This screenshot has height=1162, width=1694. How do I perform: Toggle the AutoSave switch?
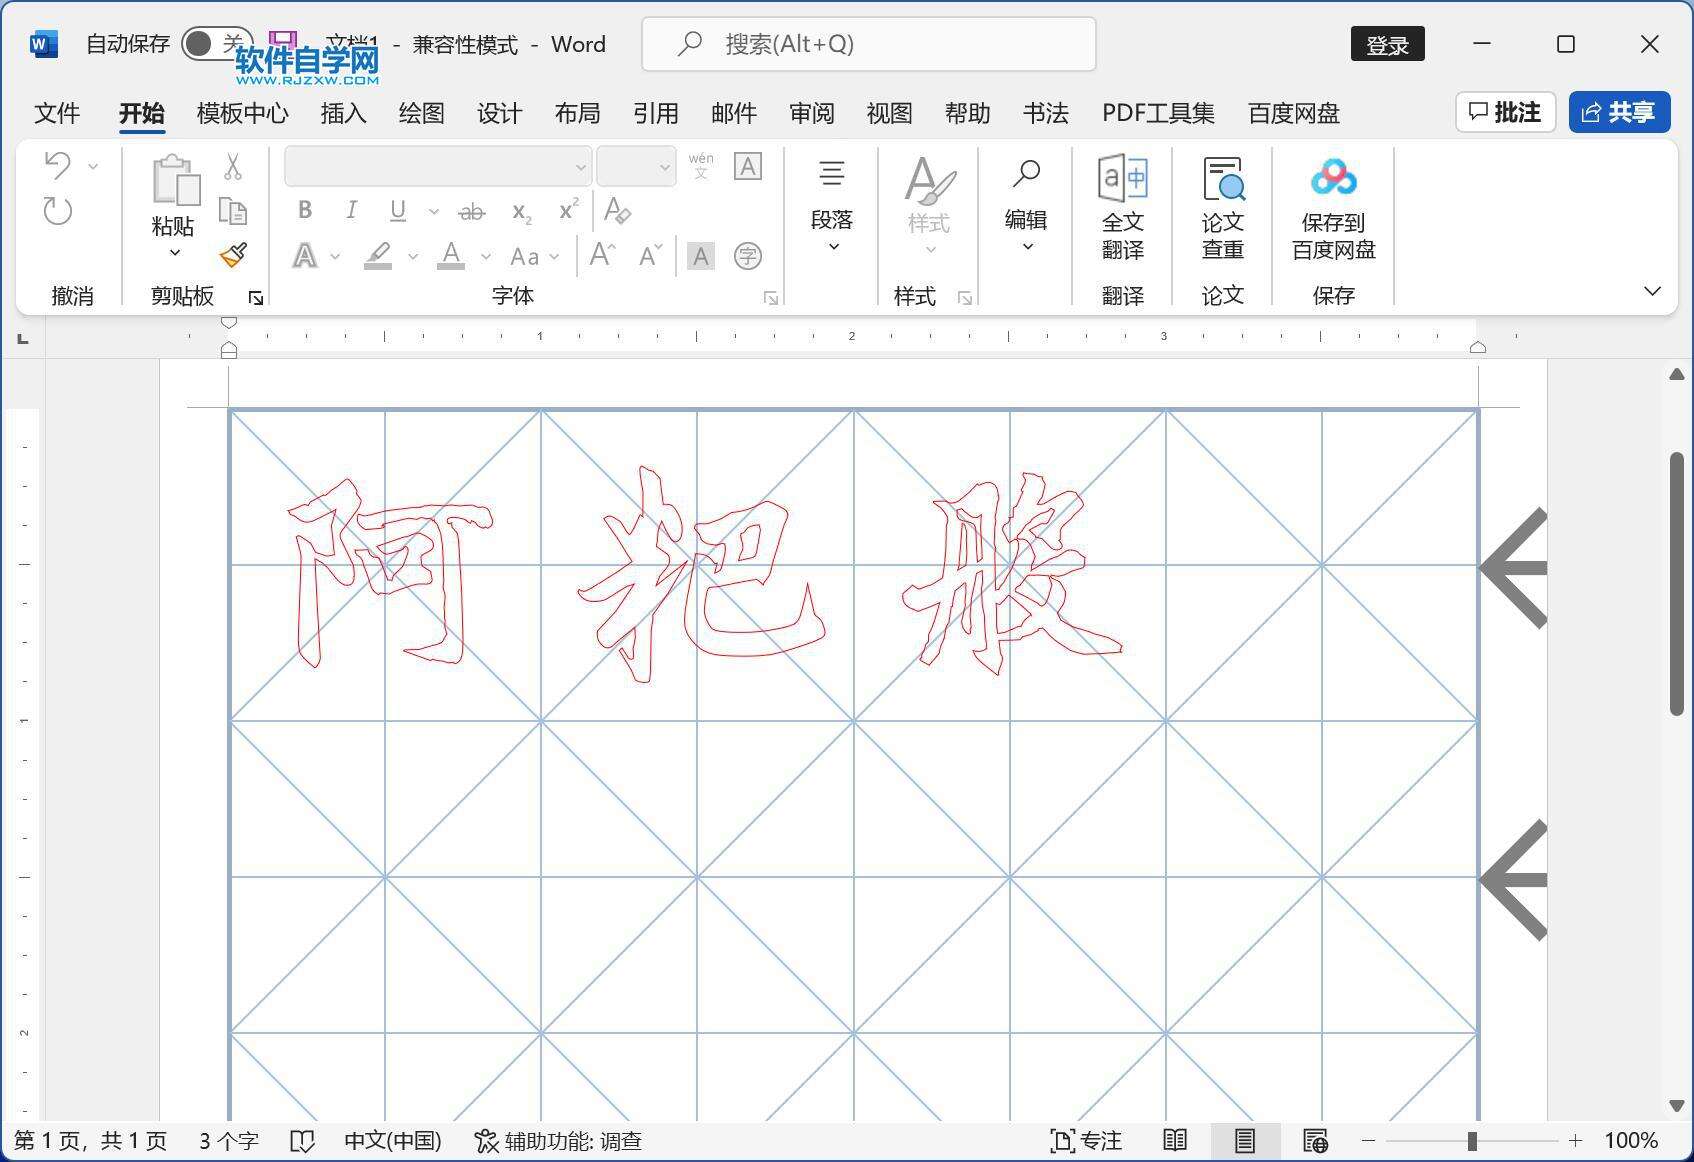[215, 44]
